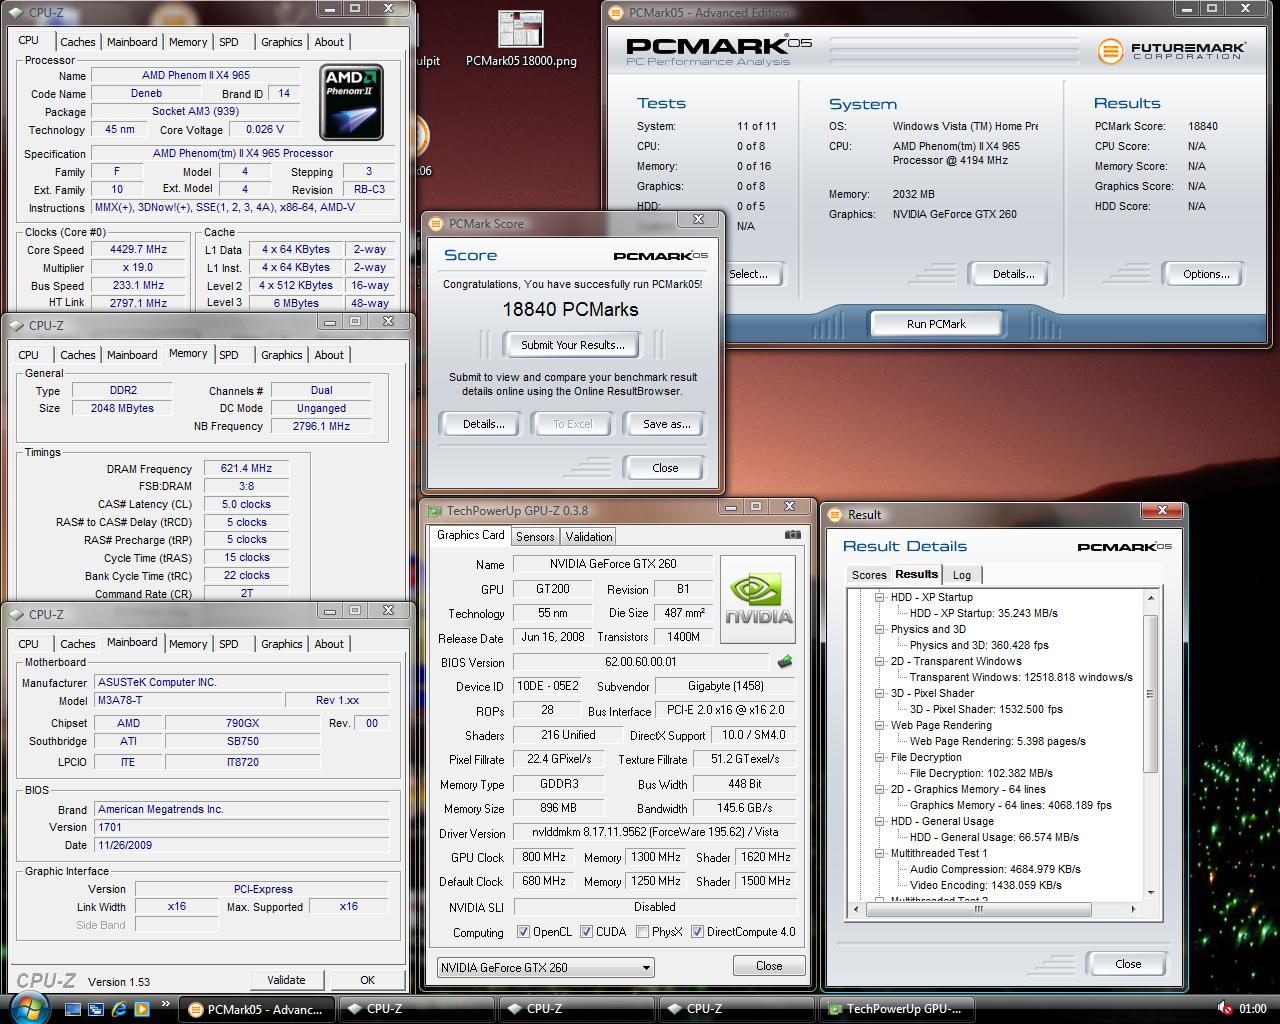Click Save as... in PCMark Score dialog

click(666, 424)
